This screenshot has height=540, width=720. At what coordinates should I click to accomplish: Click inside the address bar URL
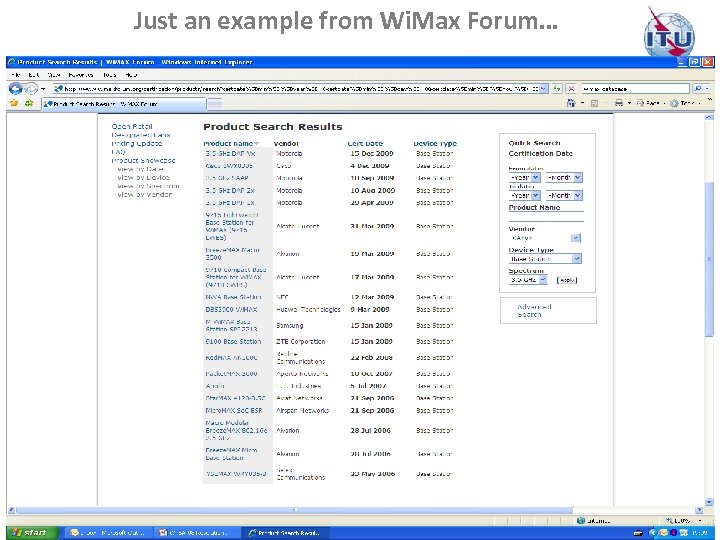[301, 89]
